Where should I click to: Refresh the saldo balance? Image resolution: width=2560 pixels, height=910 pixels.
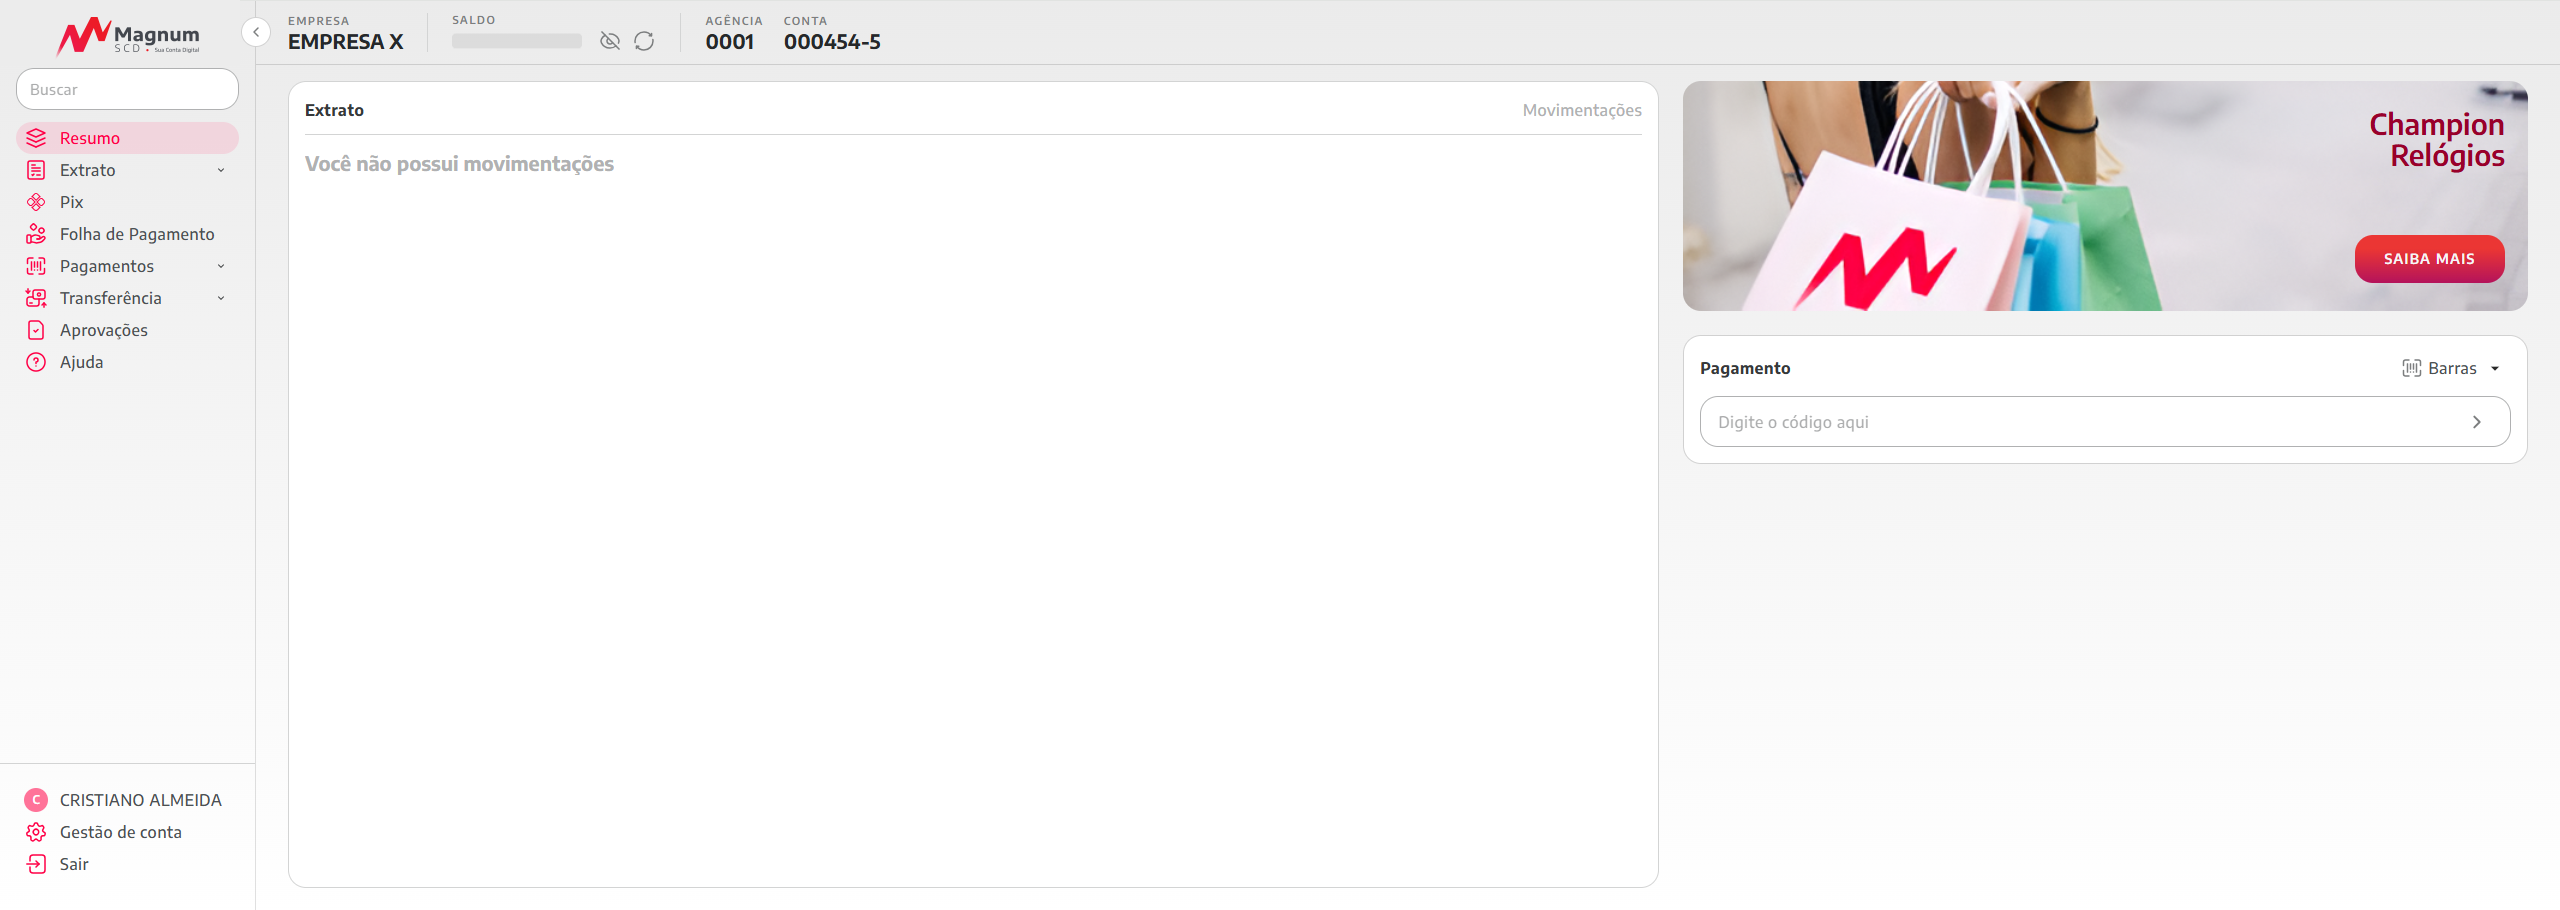(644, 41)
